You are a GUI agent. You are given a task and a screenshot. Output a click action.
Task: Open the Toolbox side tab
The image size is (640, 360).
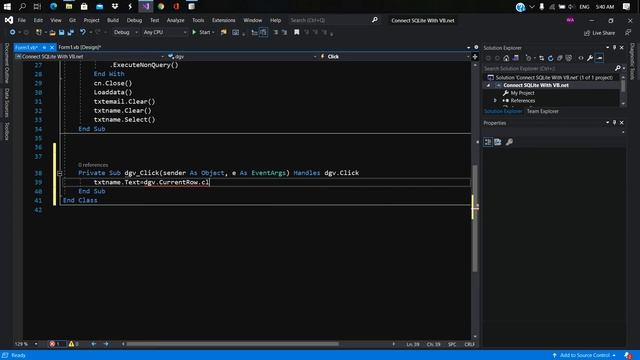click(6, 131)
